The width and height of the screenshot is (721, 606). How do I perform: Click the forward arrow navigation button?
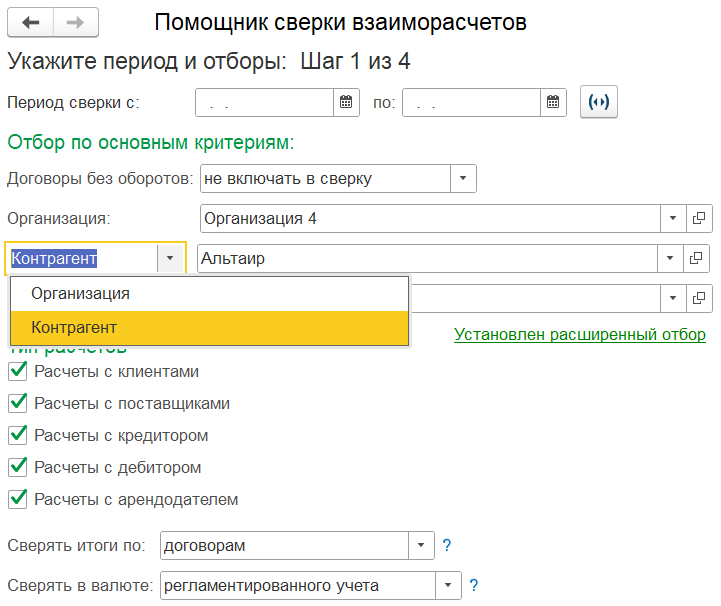click(x=76, y=22)
